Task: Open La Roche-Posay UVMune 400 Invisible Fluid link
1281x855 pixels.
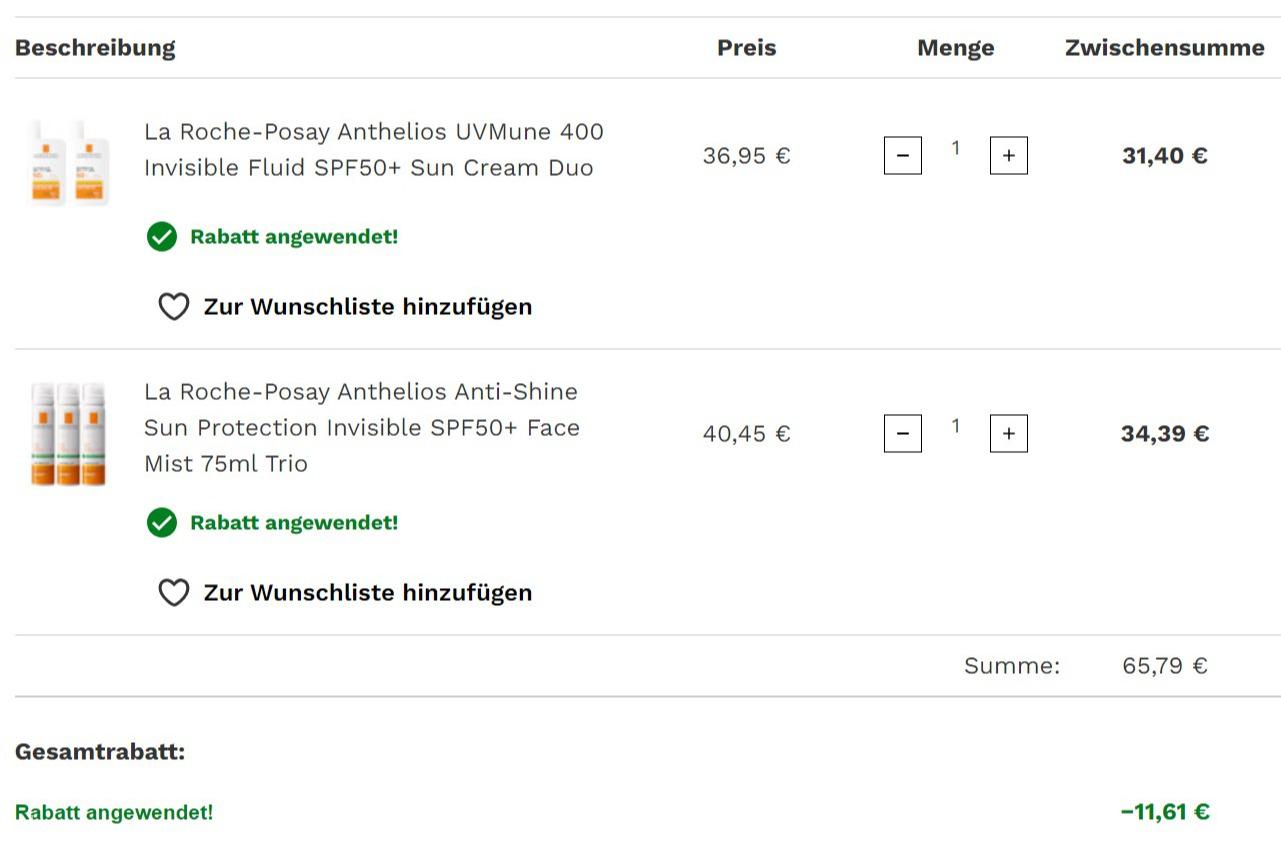Action: click(x=374, y=150)
